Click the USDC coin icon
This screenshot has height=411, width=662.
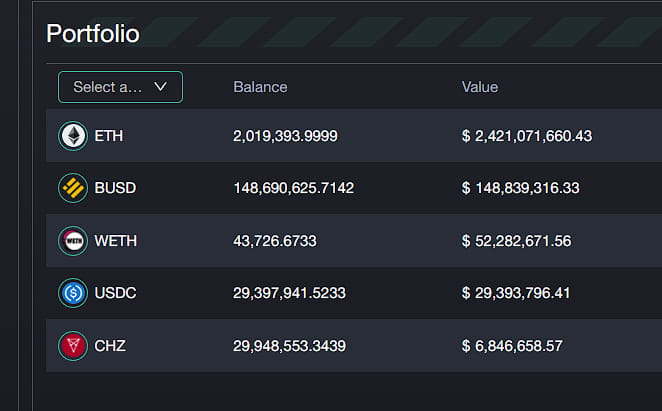point(73,293)
